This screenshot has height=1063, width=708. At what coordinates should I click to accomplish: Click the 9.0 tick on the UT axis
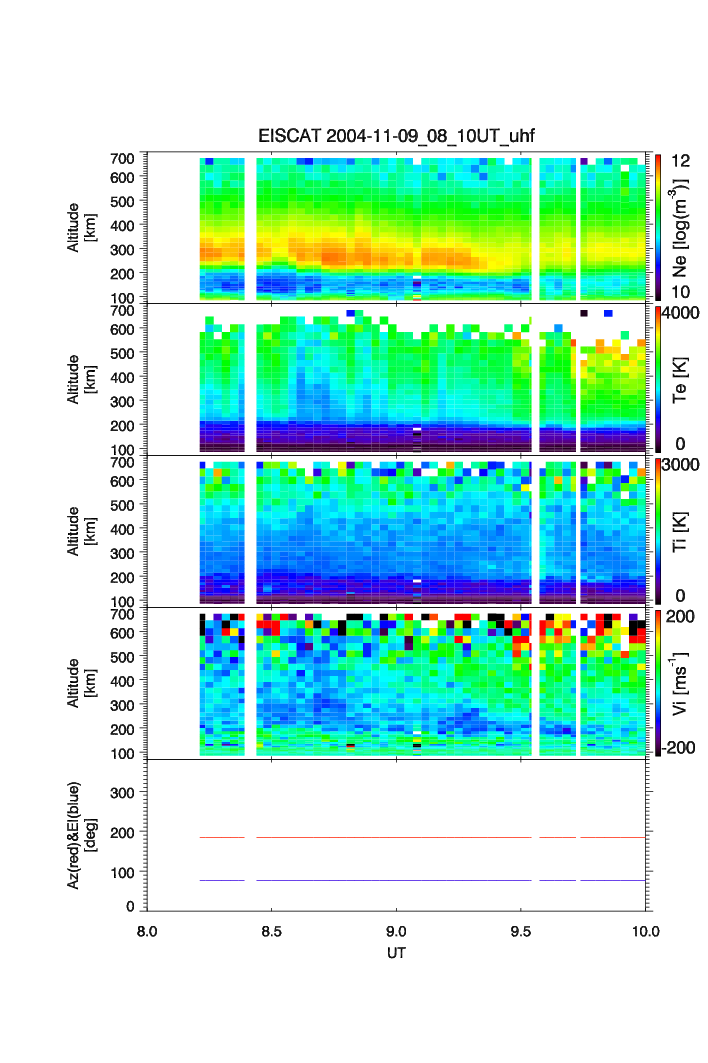click(x=397, y=930)
